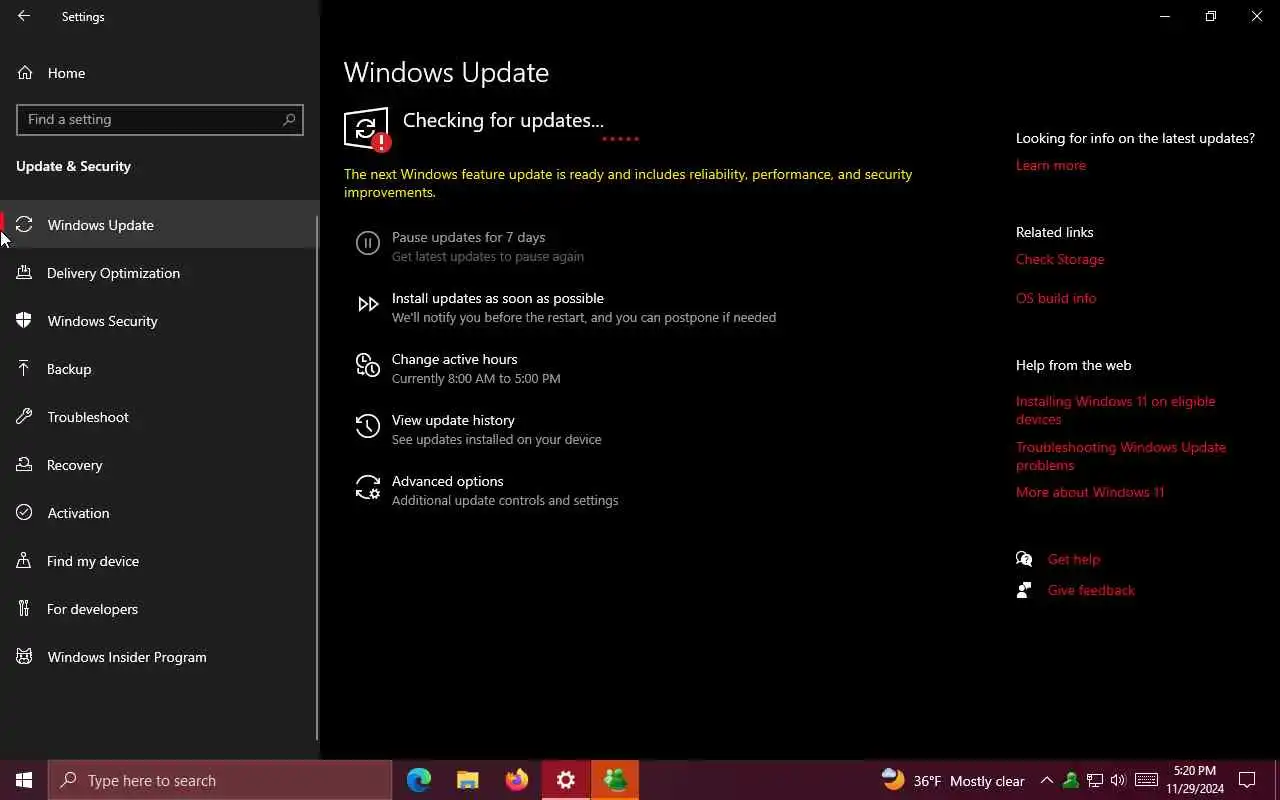Open the Troubleshoot section
1280x800 pixels.
tap(160, 417)
